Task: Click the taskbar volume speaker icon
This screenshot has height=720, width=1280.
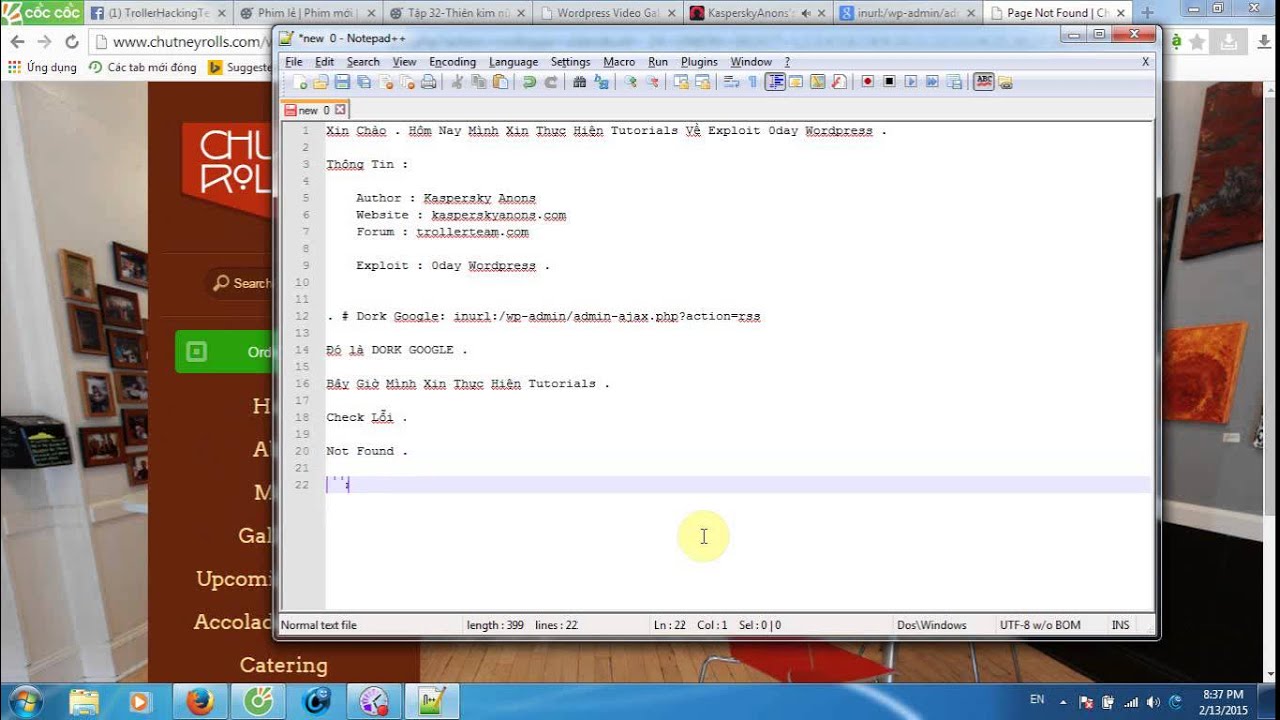Action: click(x=1153, y=702)
